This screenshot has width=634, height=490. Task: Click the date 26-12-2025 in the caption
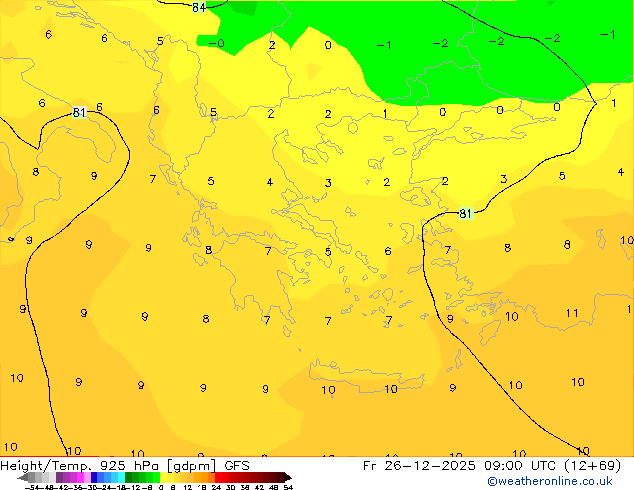pyautogui.click(x=429, y=466)
